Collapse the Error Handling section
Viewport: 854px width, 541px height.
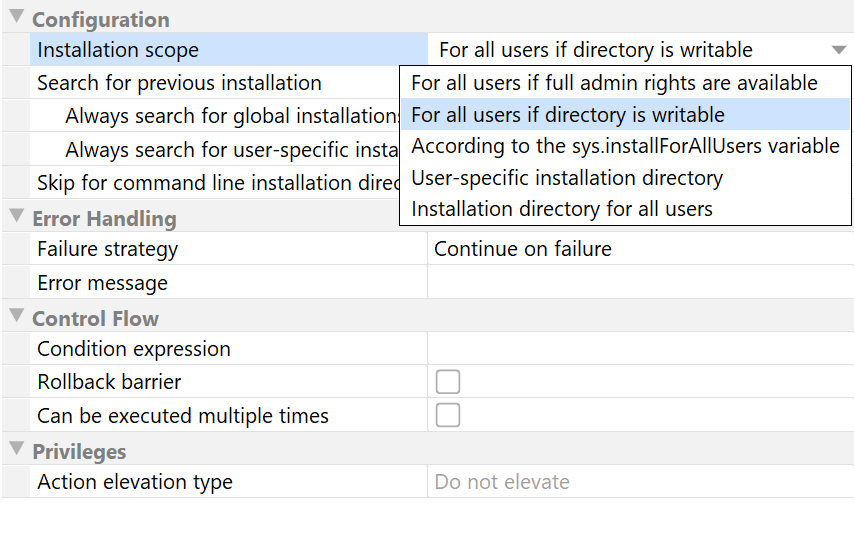tap(15, 217)
